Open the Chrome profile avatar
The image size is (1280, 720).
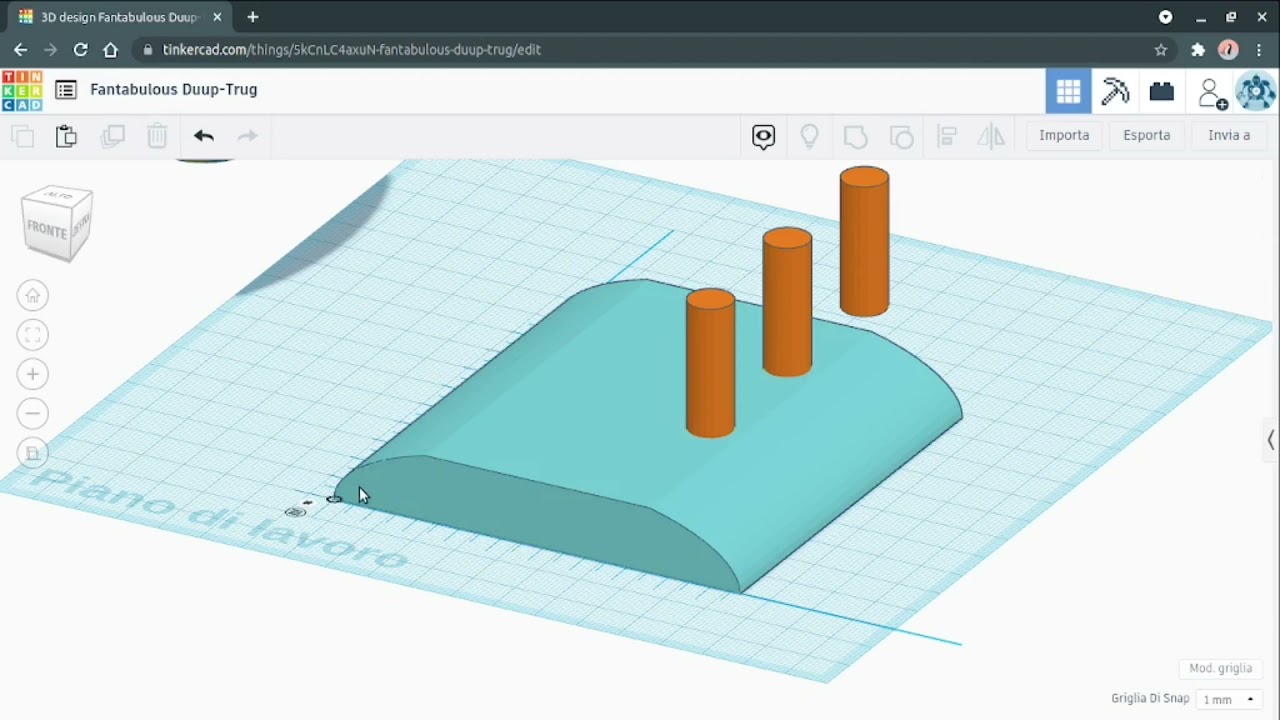pyautogui.click(x=1229, y=49)
